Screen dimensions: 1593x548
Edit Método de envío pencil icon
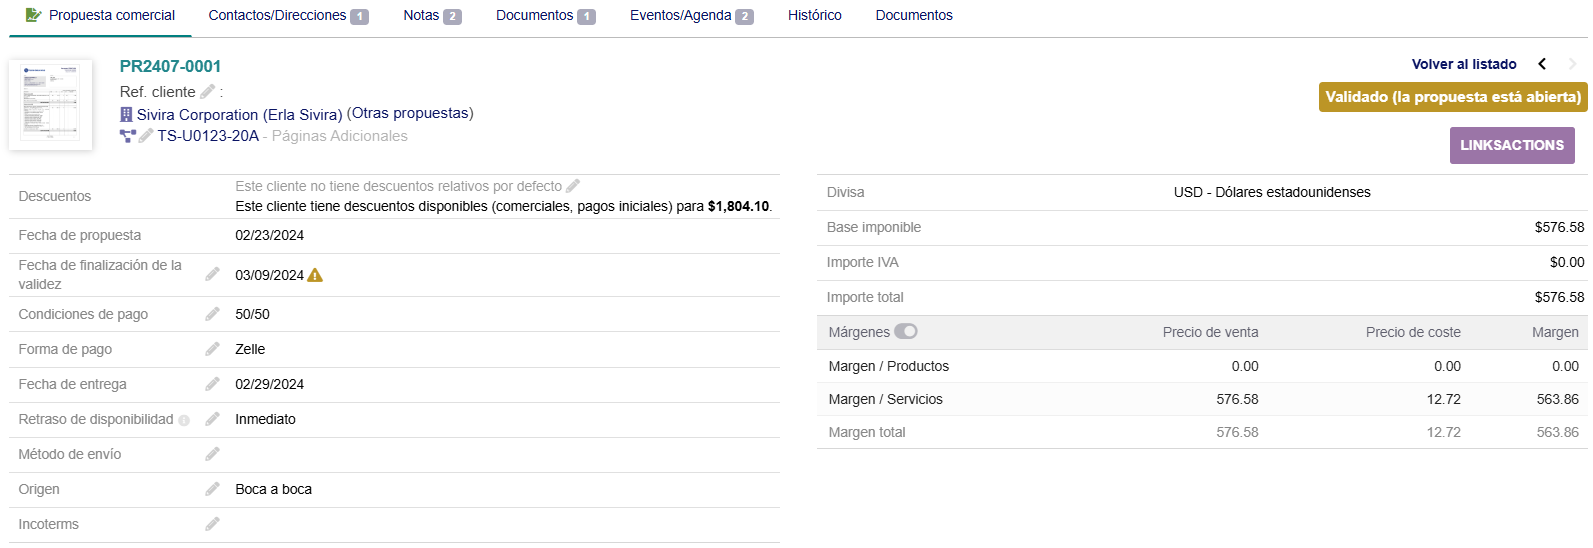pos(212,454)
